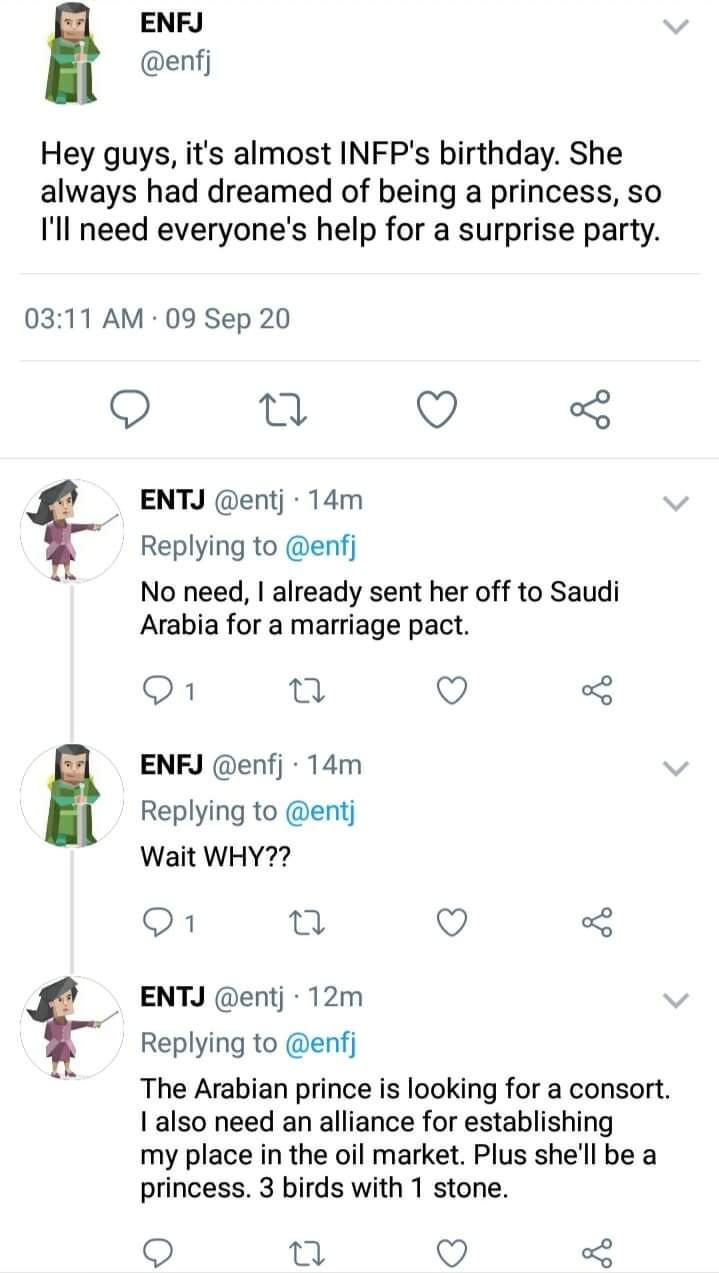Viewport: 719px width, 1273px height.
Task: Share the main surprise party tweet
Action: point(590,410)
